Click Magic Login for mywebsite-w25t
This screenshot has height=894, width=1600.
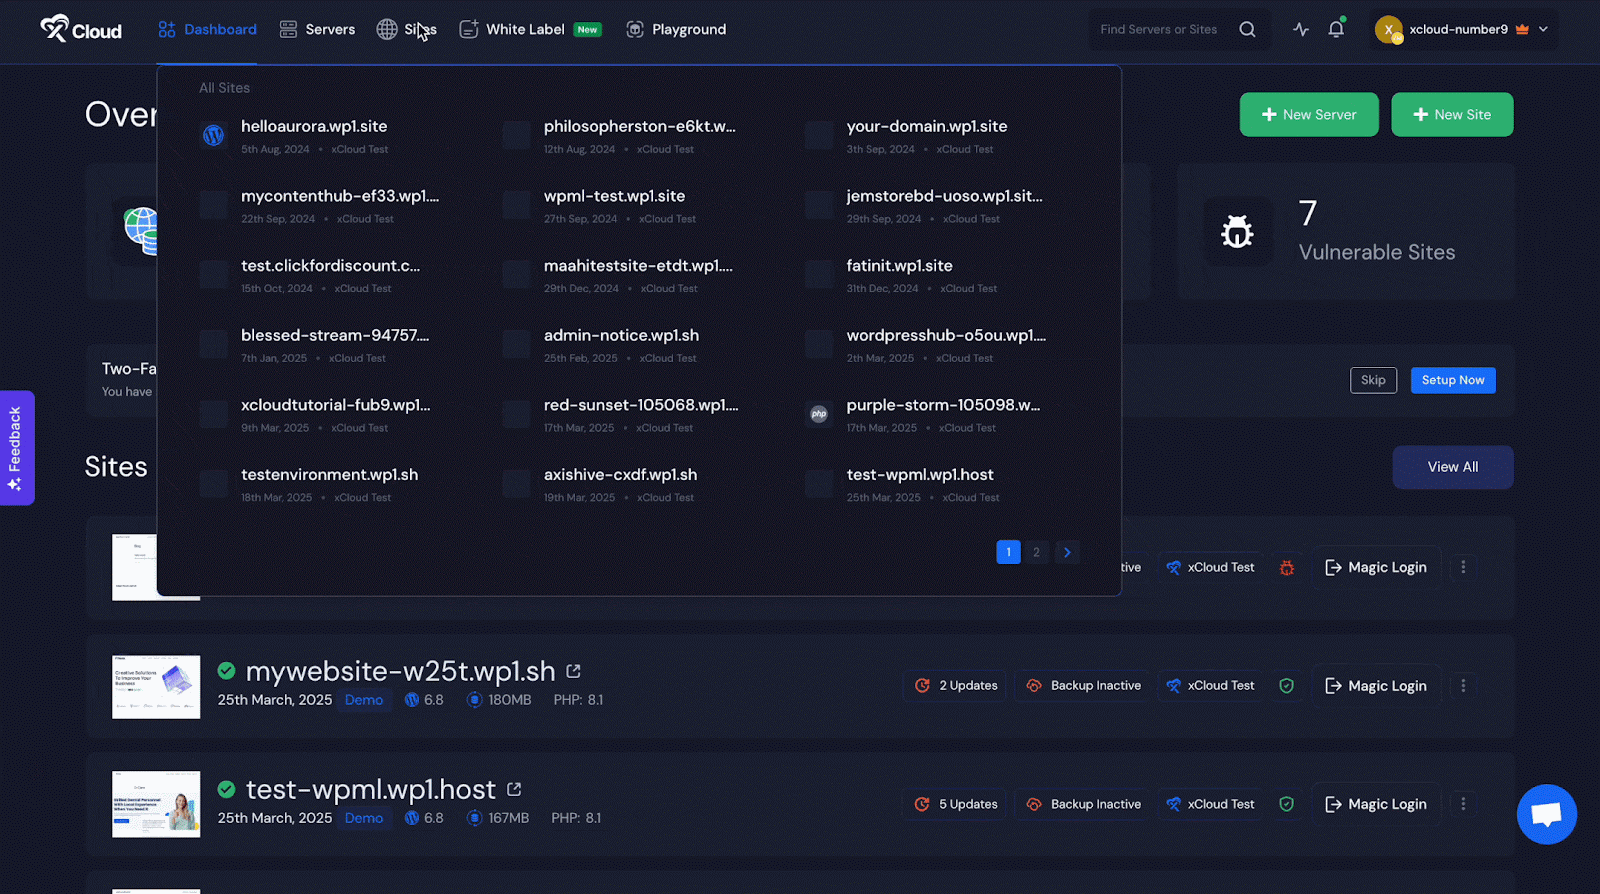(x=1376, y=686)
